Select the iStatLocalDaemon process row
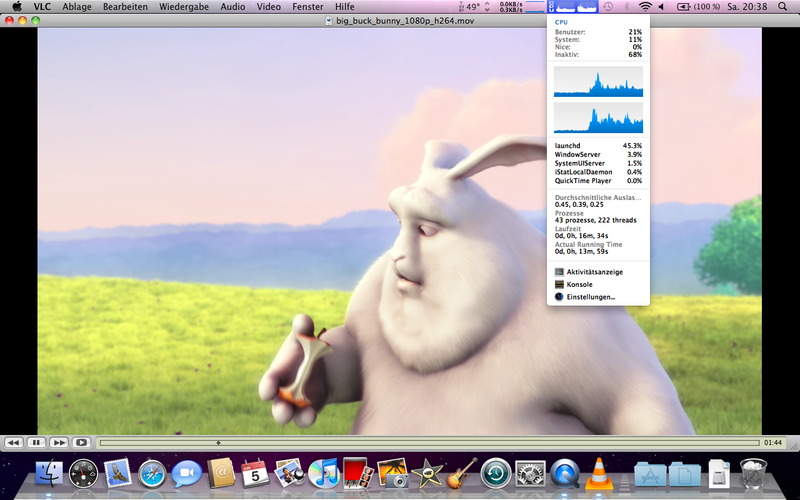The image size is (800, 500). (x=598, y=172)
